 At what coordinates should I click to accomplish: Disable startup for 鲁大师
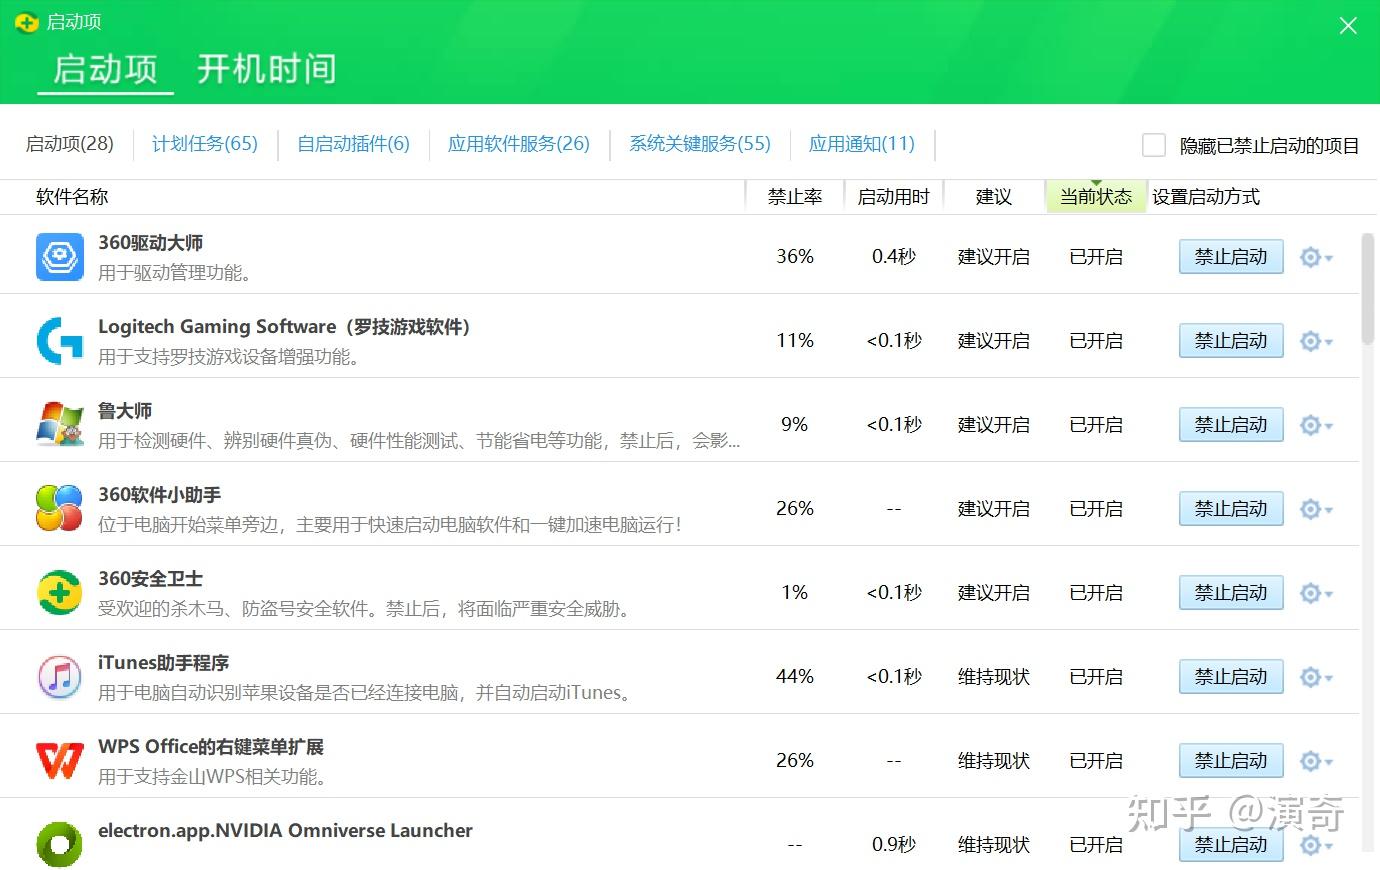tap(1231, 425)
